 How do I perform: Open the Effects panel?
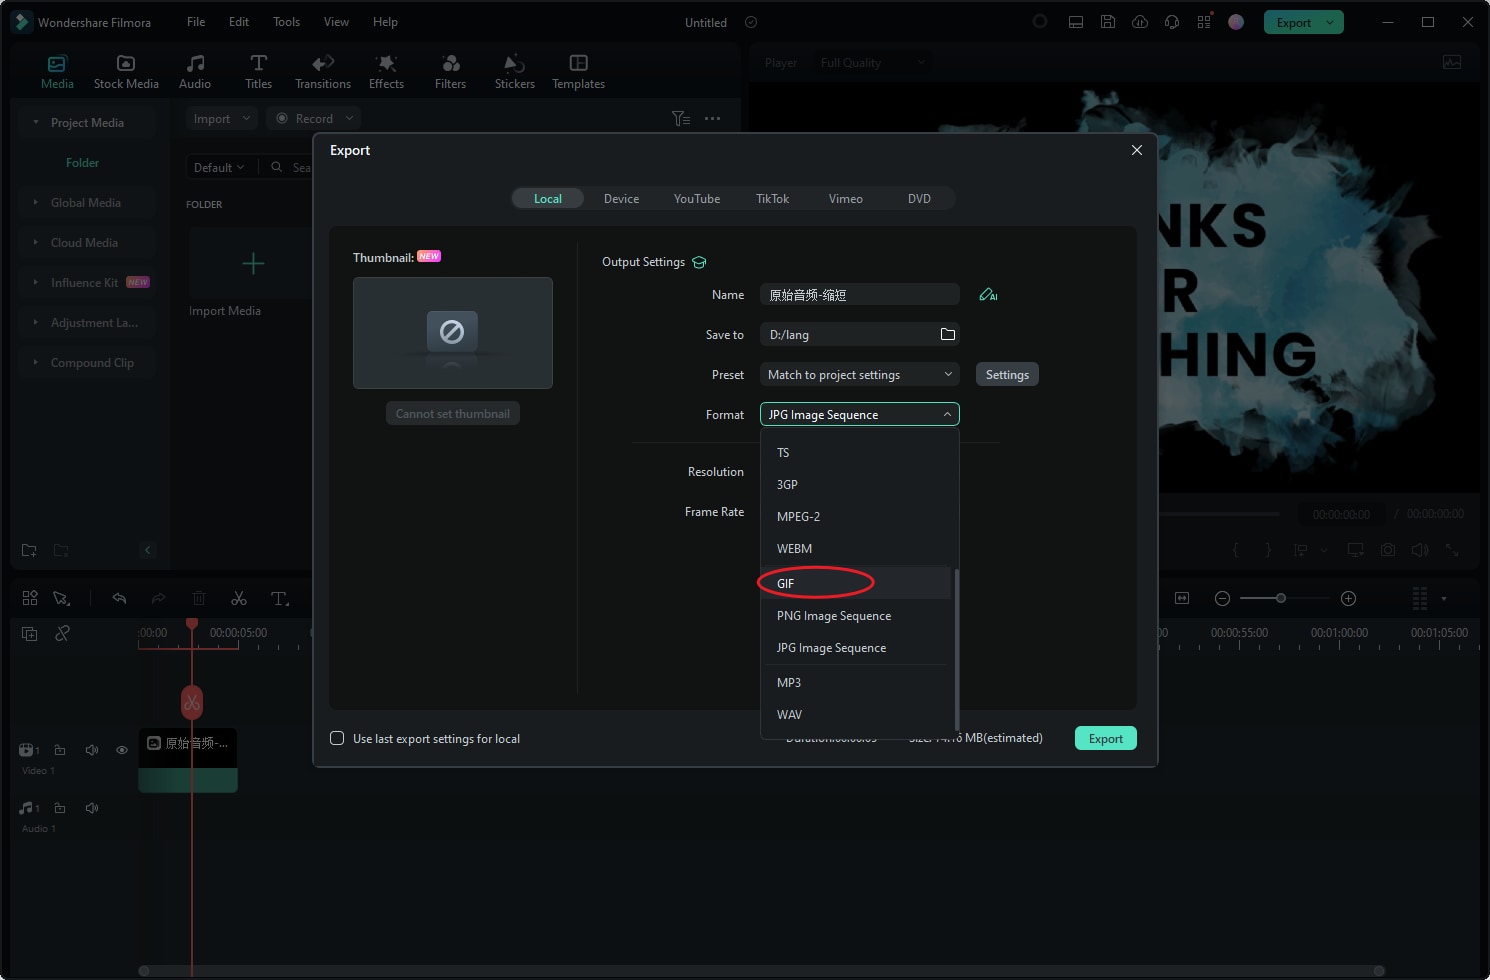[386, 72]
